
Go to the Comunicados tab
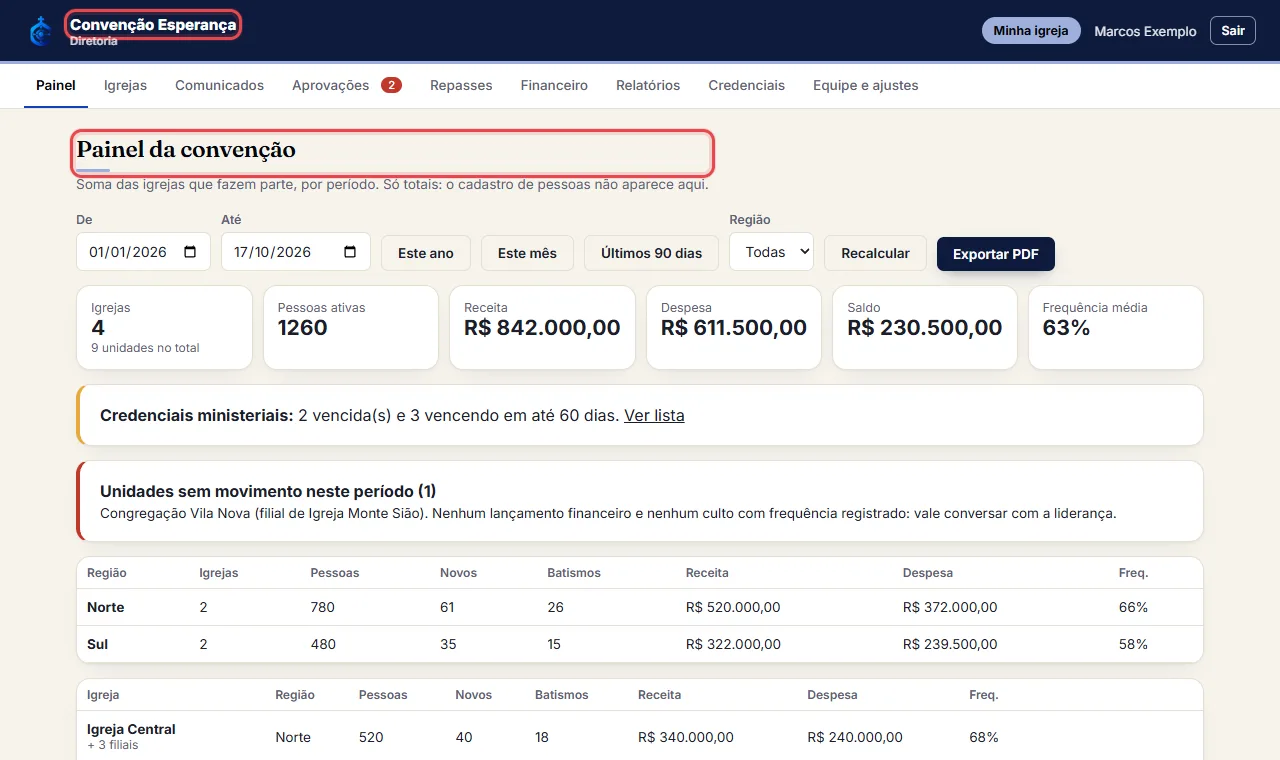click(x=219, y=85)
